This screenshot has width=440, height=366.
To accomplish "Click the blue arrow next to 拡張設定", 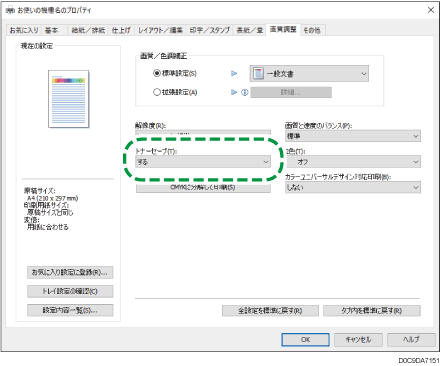I will coord(234,92).
